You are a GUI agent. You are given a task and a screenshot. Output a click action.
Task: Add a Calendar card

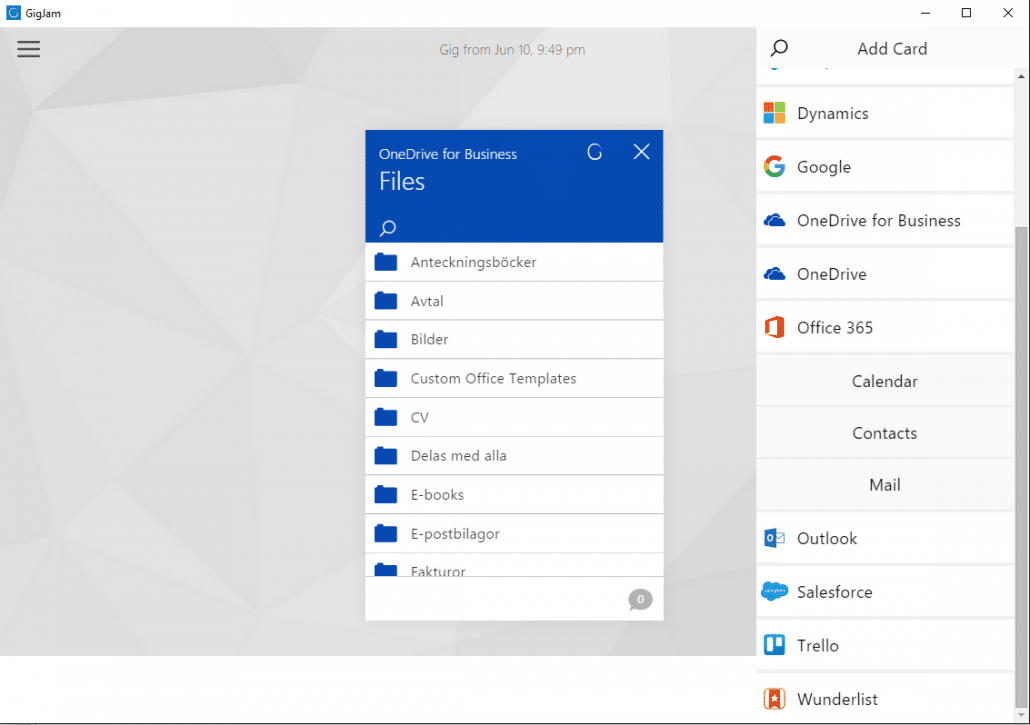point(884,381)
